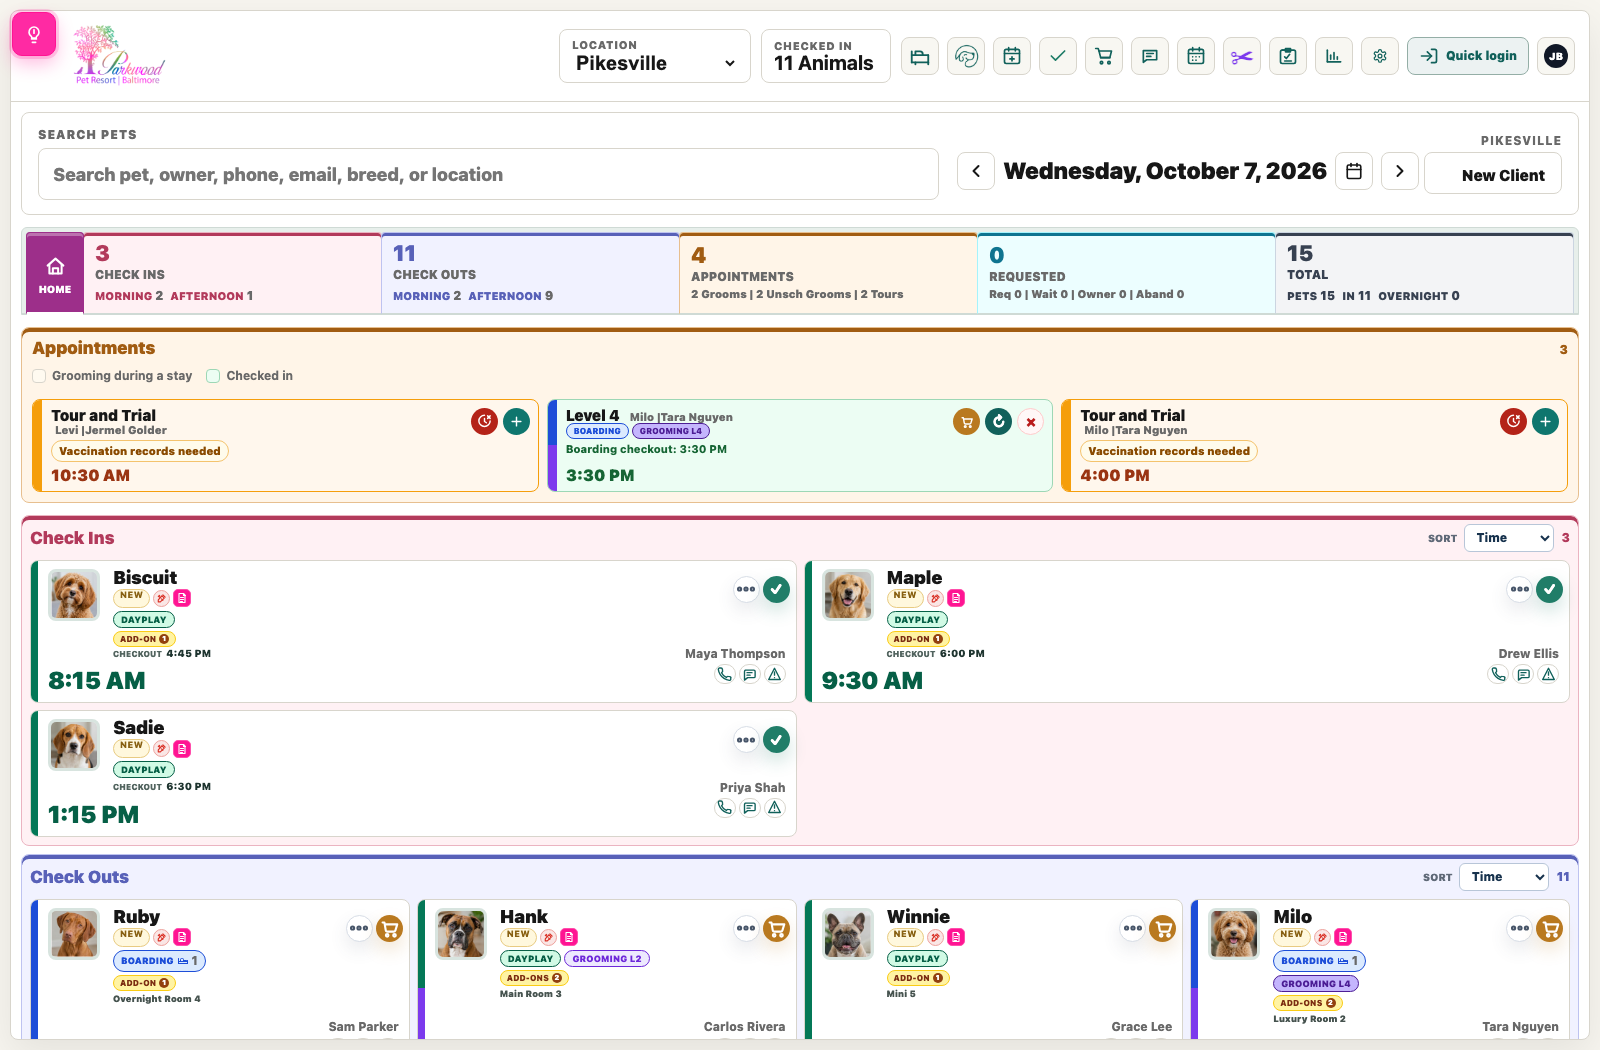Select the Appointments summary tab
This screenshot has width=1600, height=1050.
point(828,274)
